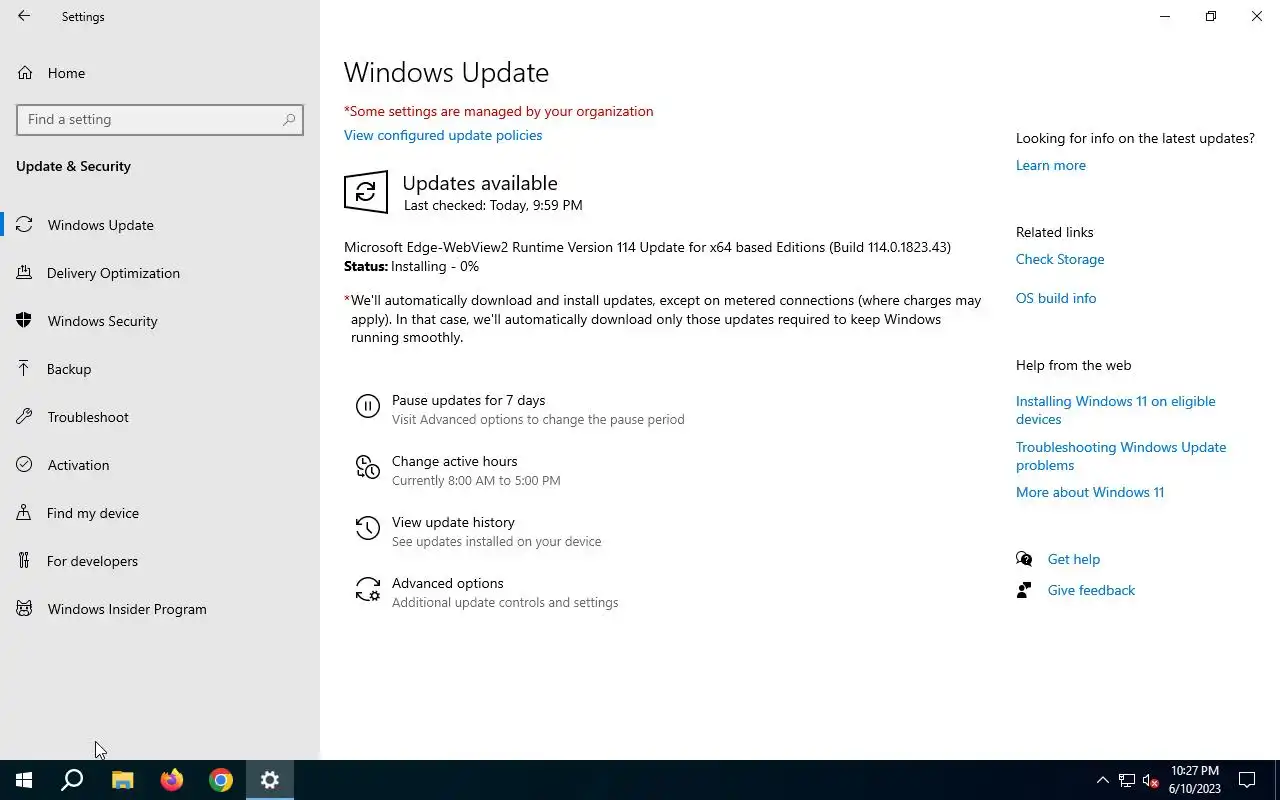Viewport: 1280px width, 800px height.
Task: Click the For developers tools icon
Action: coord(25,561)
